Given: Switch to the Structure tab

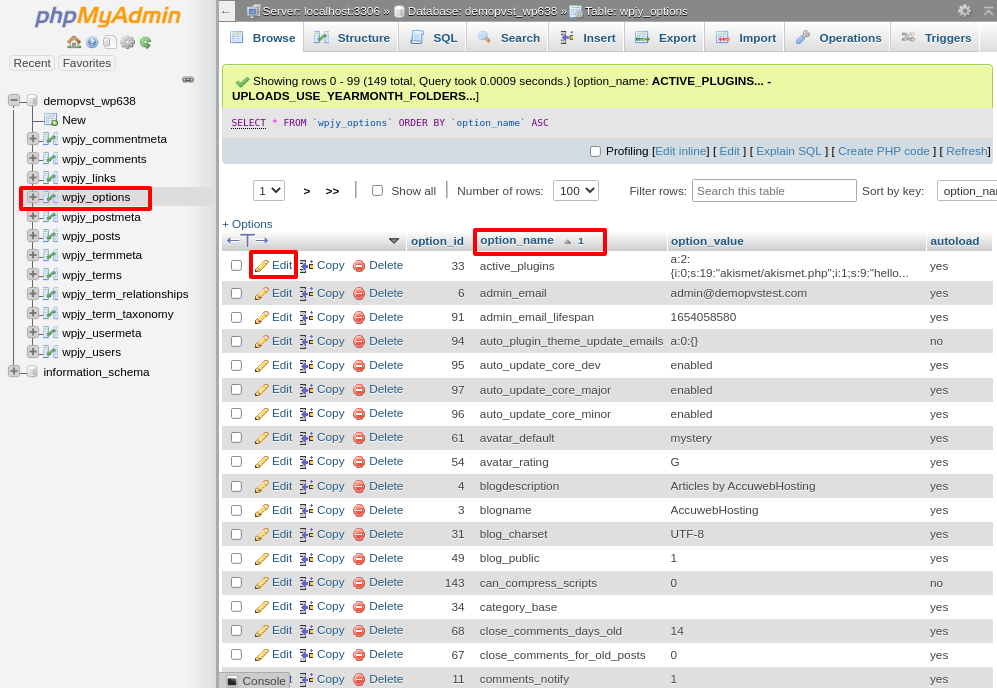Looking at the screenshot, I should tap(352, 38).
